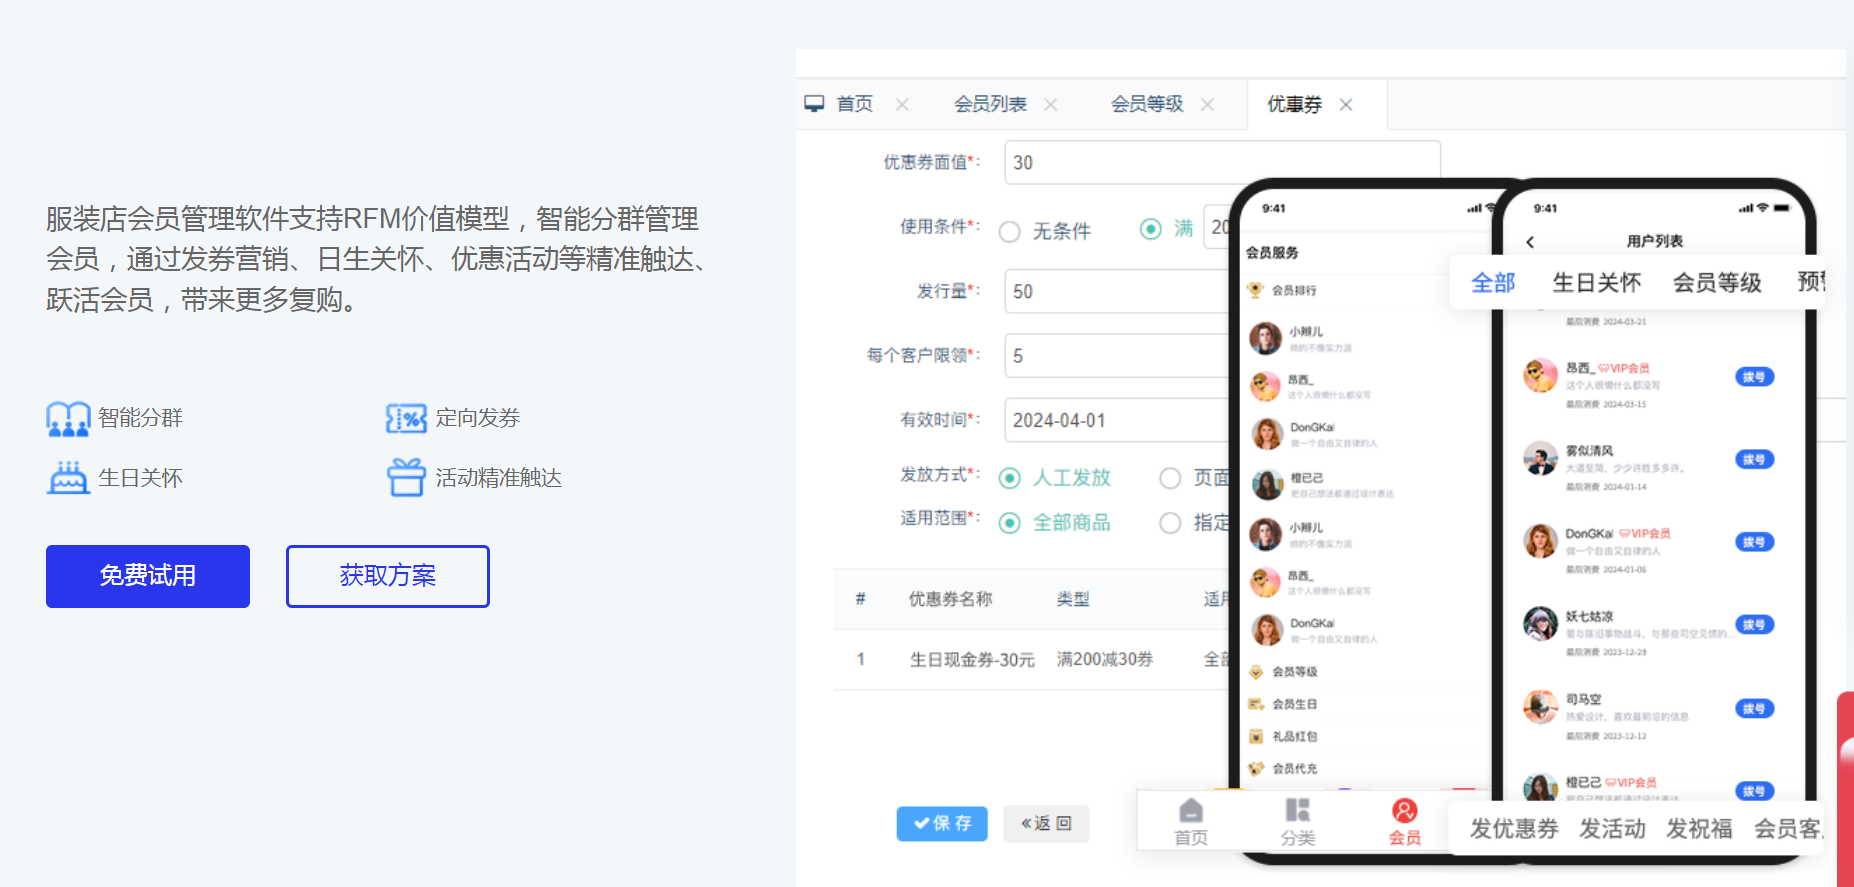Close the 优惠券 tab
The width and height of the screenshot is (1854, 887).
tap(1346, 104)
